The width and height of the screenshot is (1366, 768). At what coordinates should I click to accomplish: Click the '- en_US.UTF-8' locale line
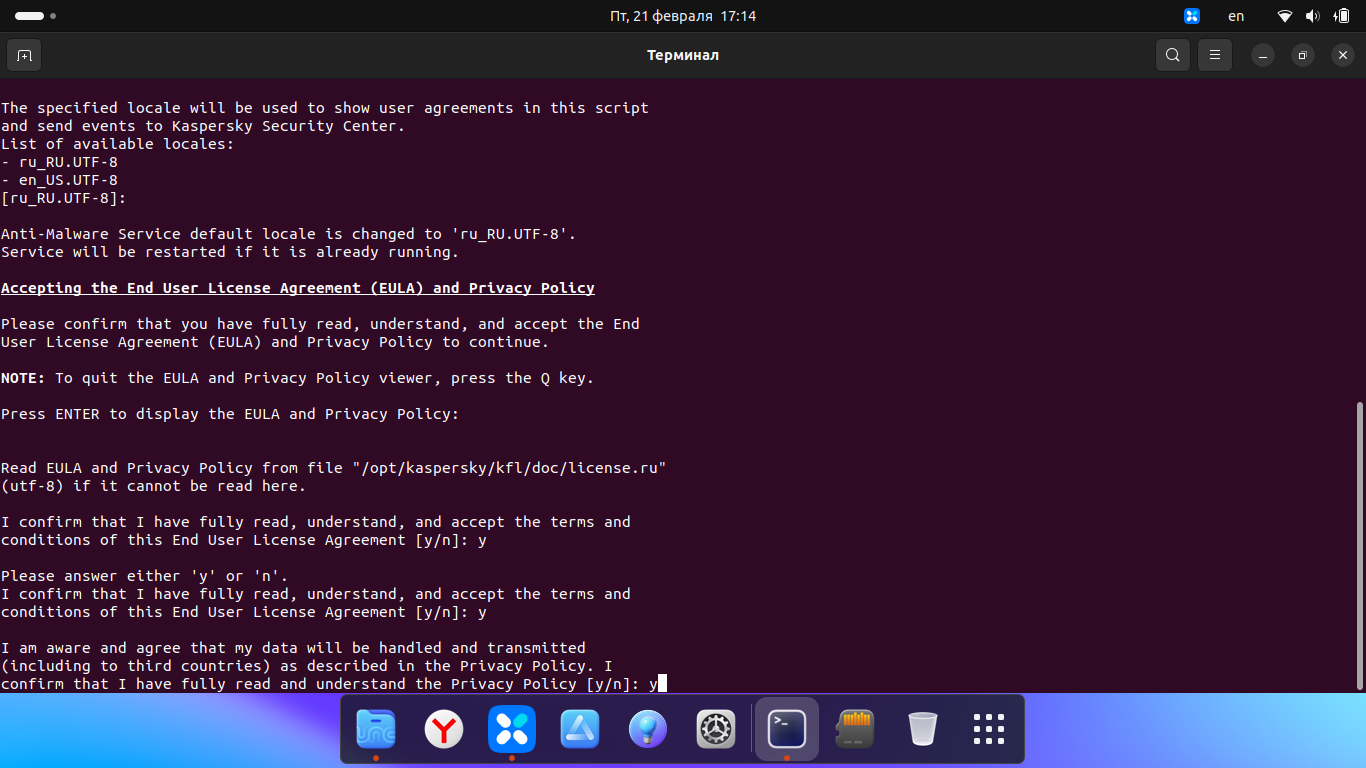60,180
